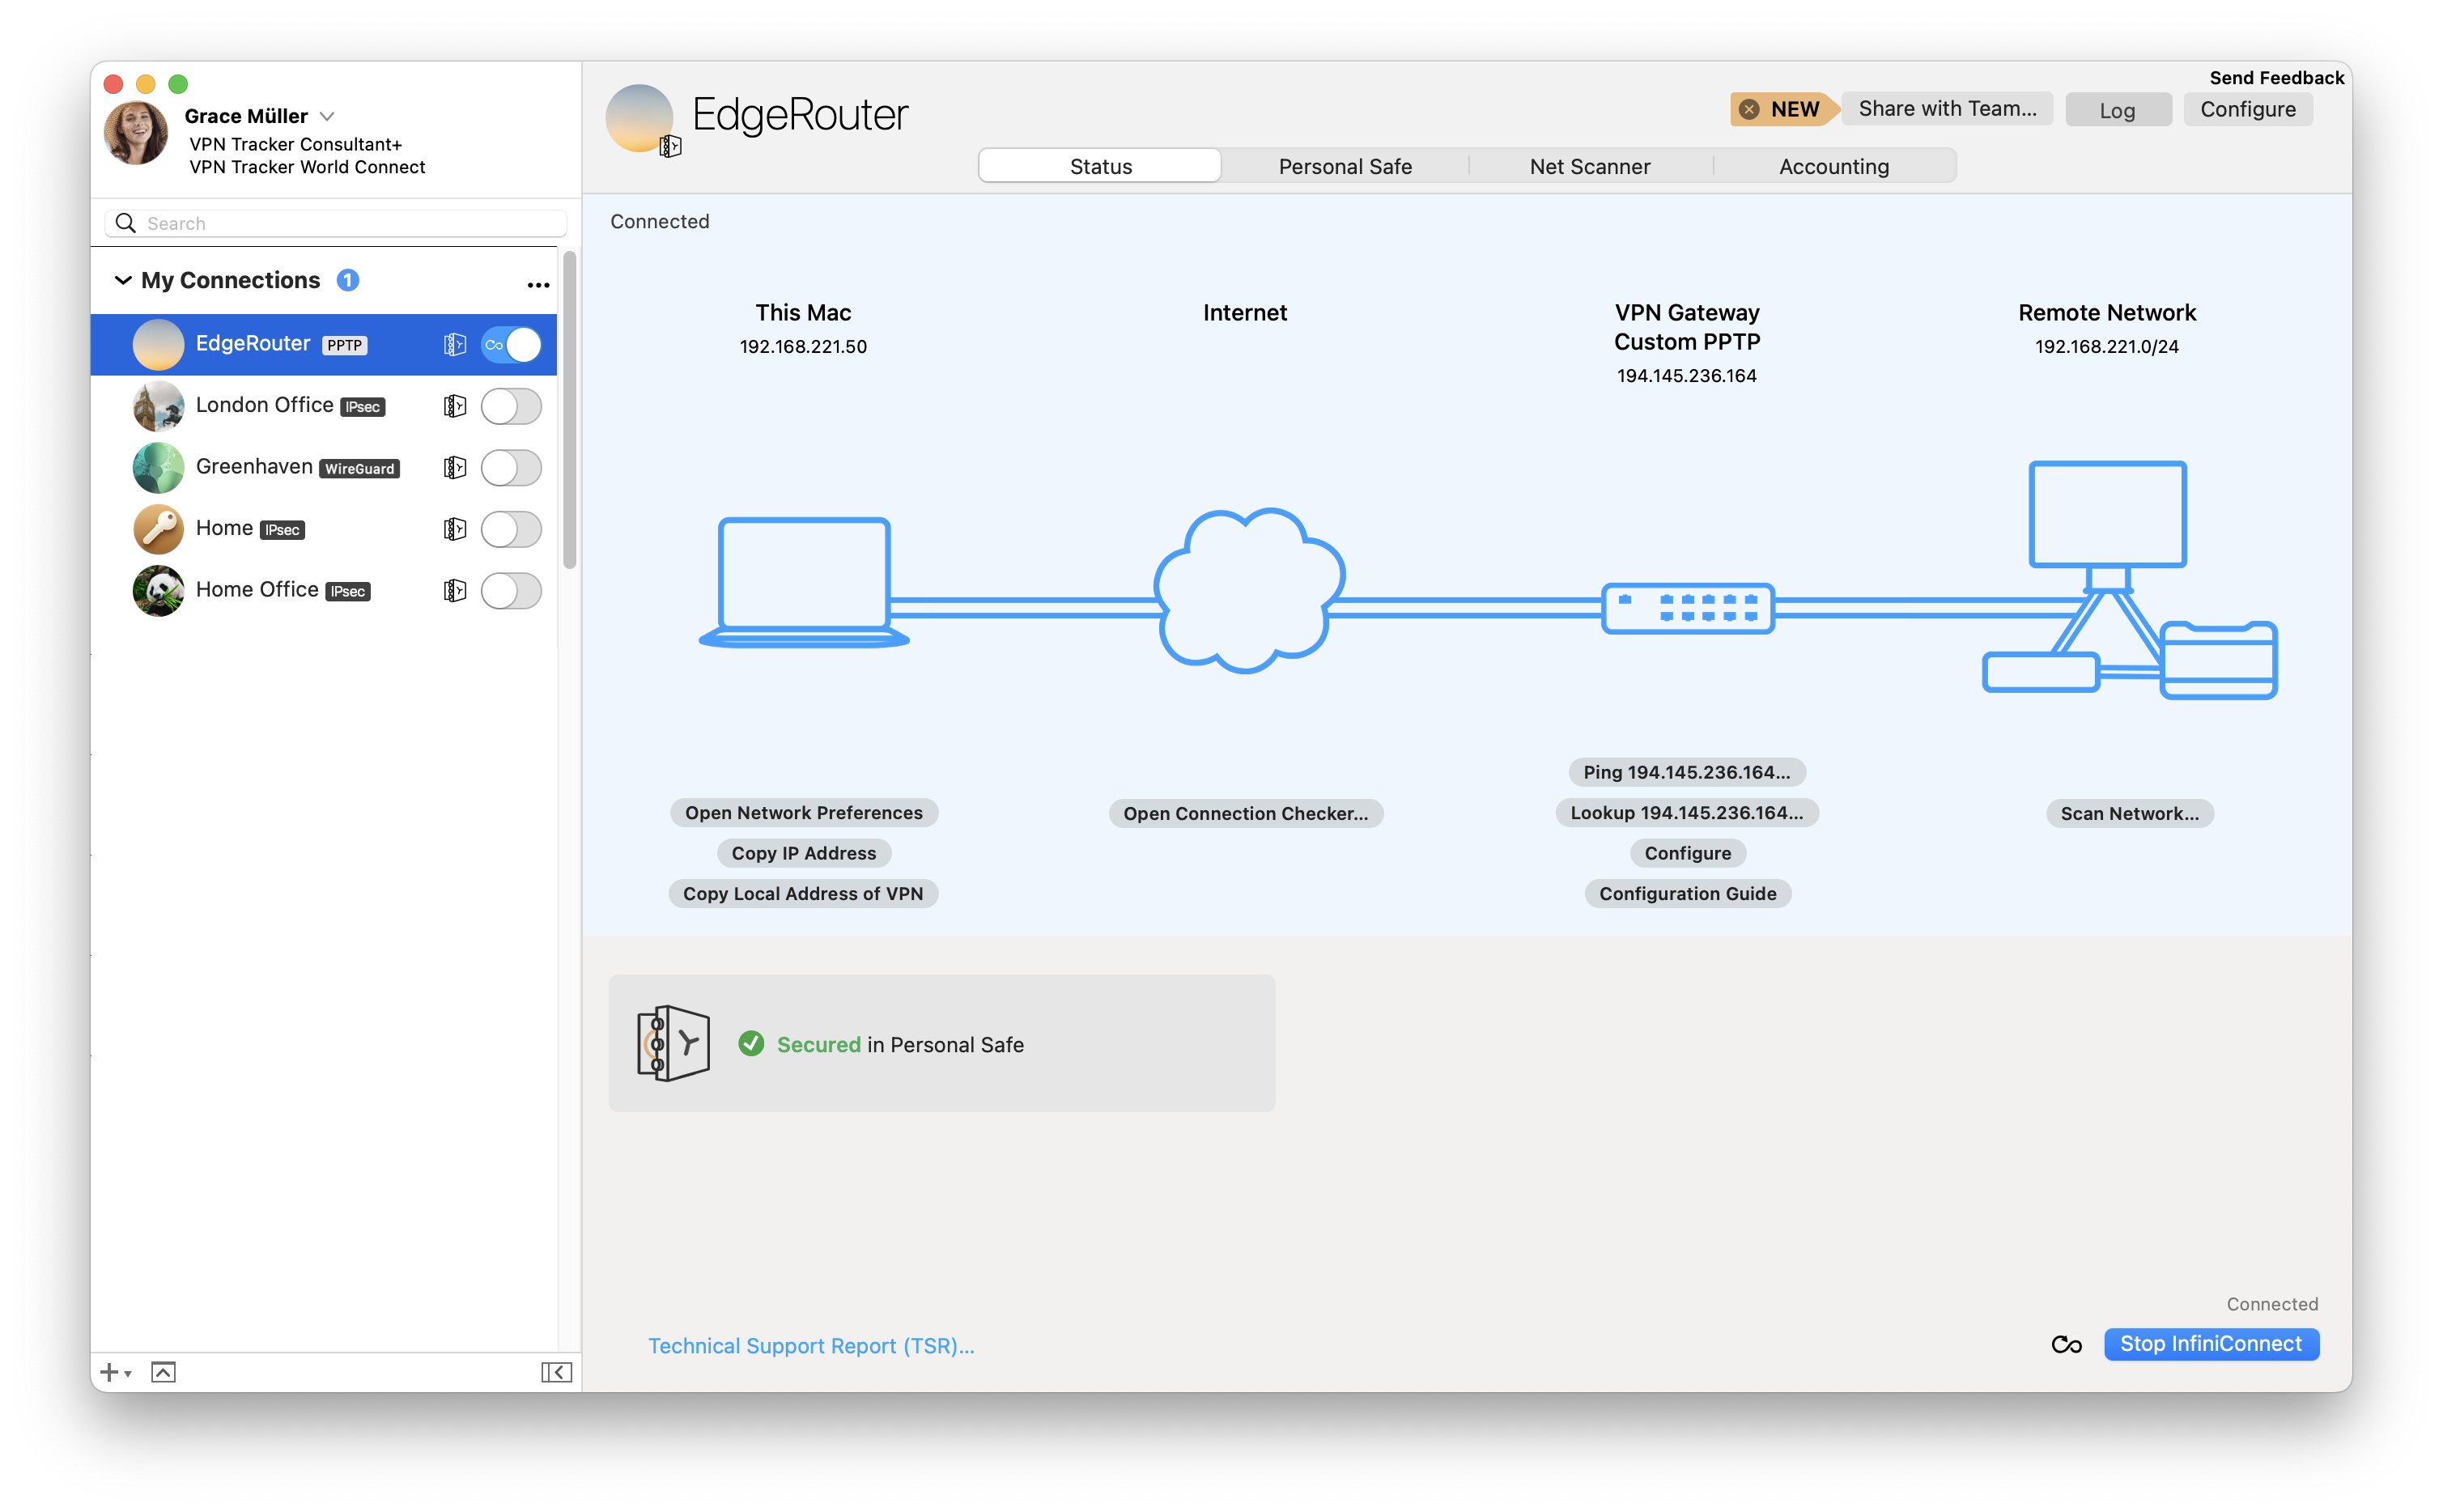Click the hide sidebar icon at bottom left

(x=556, y=1372)
